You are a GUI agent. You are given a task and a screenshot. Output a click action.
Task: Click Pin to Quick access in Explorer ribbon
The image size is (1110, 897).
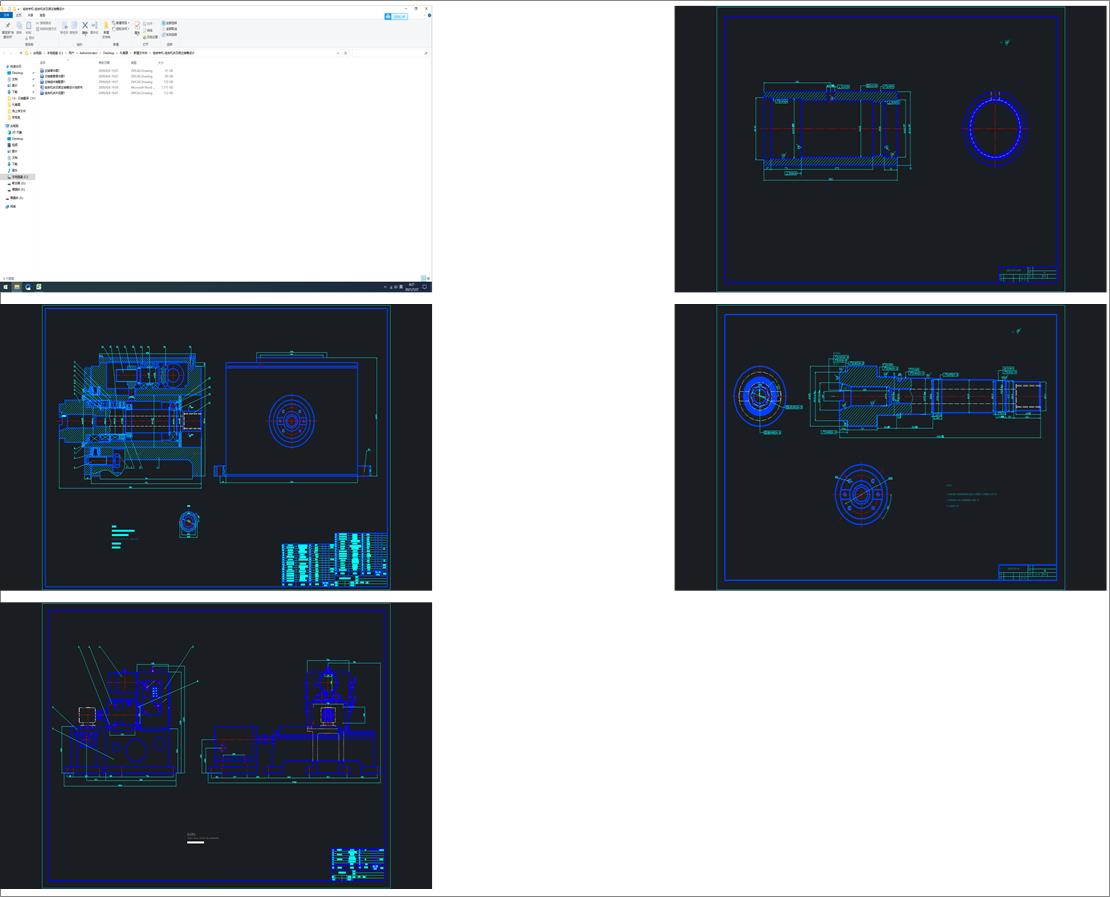point(8,29)
